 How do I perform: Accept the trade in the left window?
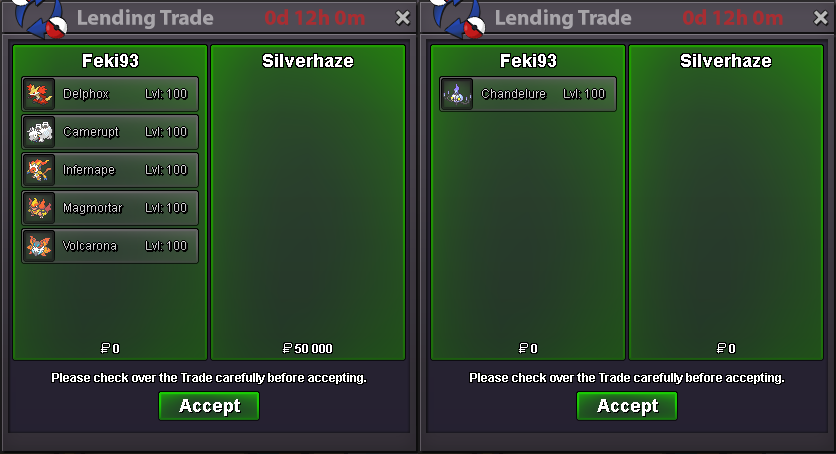pyautogui.click(x=209, y=406)
